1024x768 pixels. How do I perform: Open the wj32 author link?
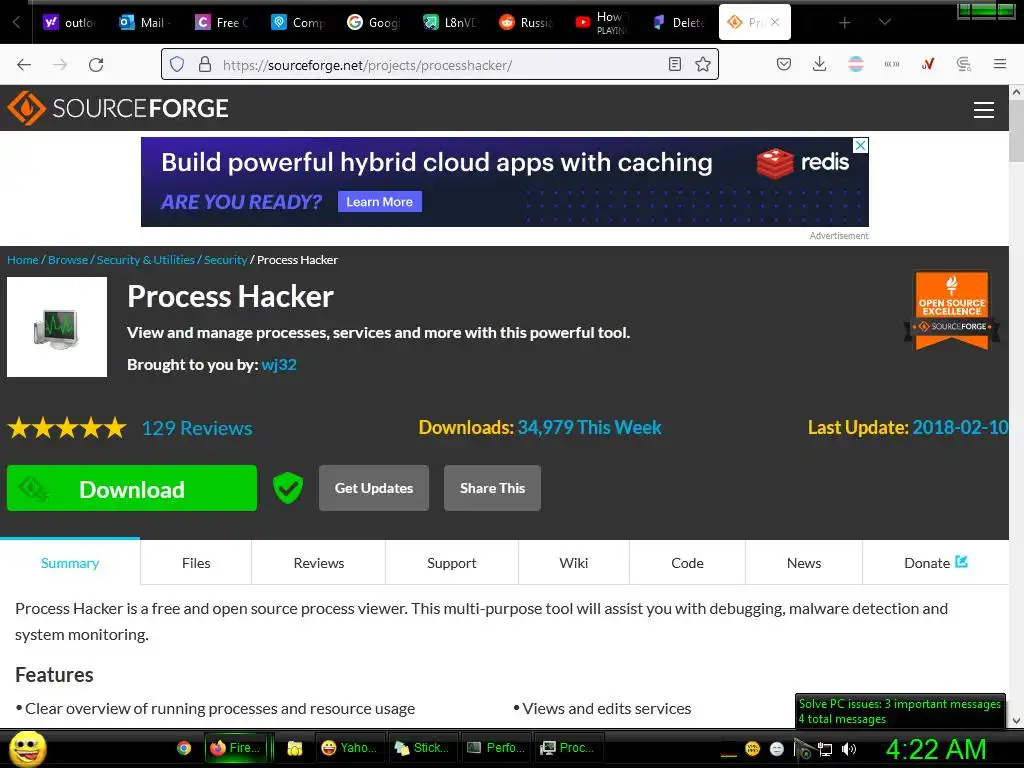pyautogui.click(x=279, y=364)
